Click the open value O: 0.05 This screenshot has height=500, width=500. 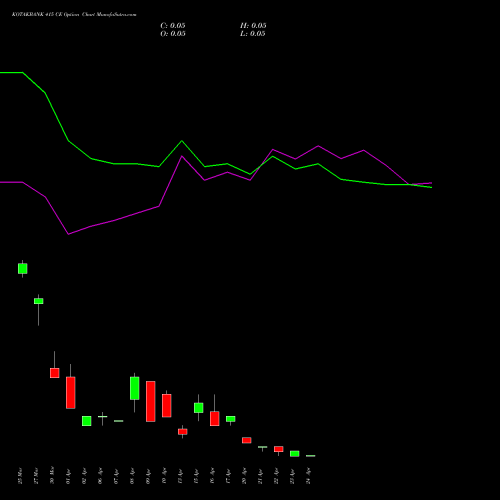[173, 34]
